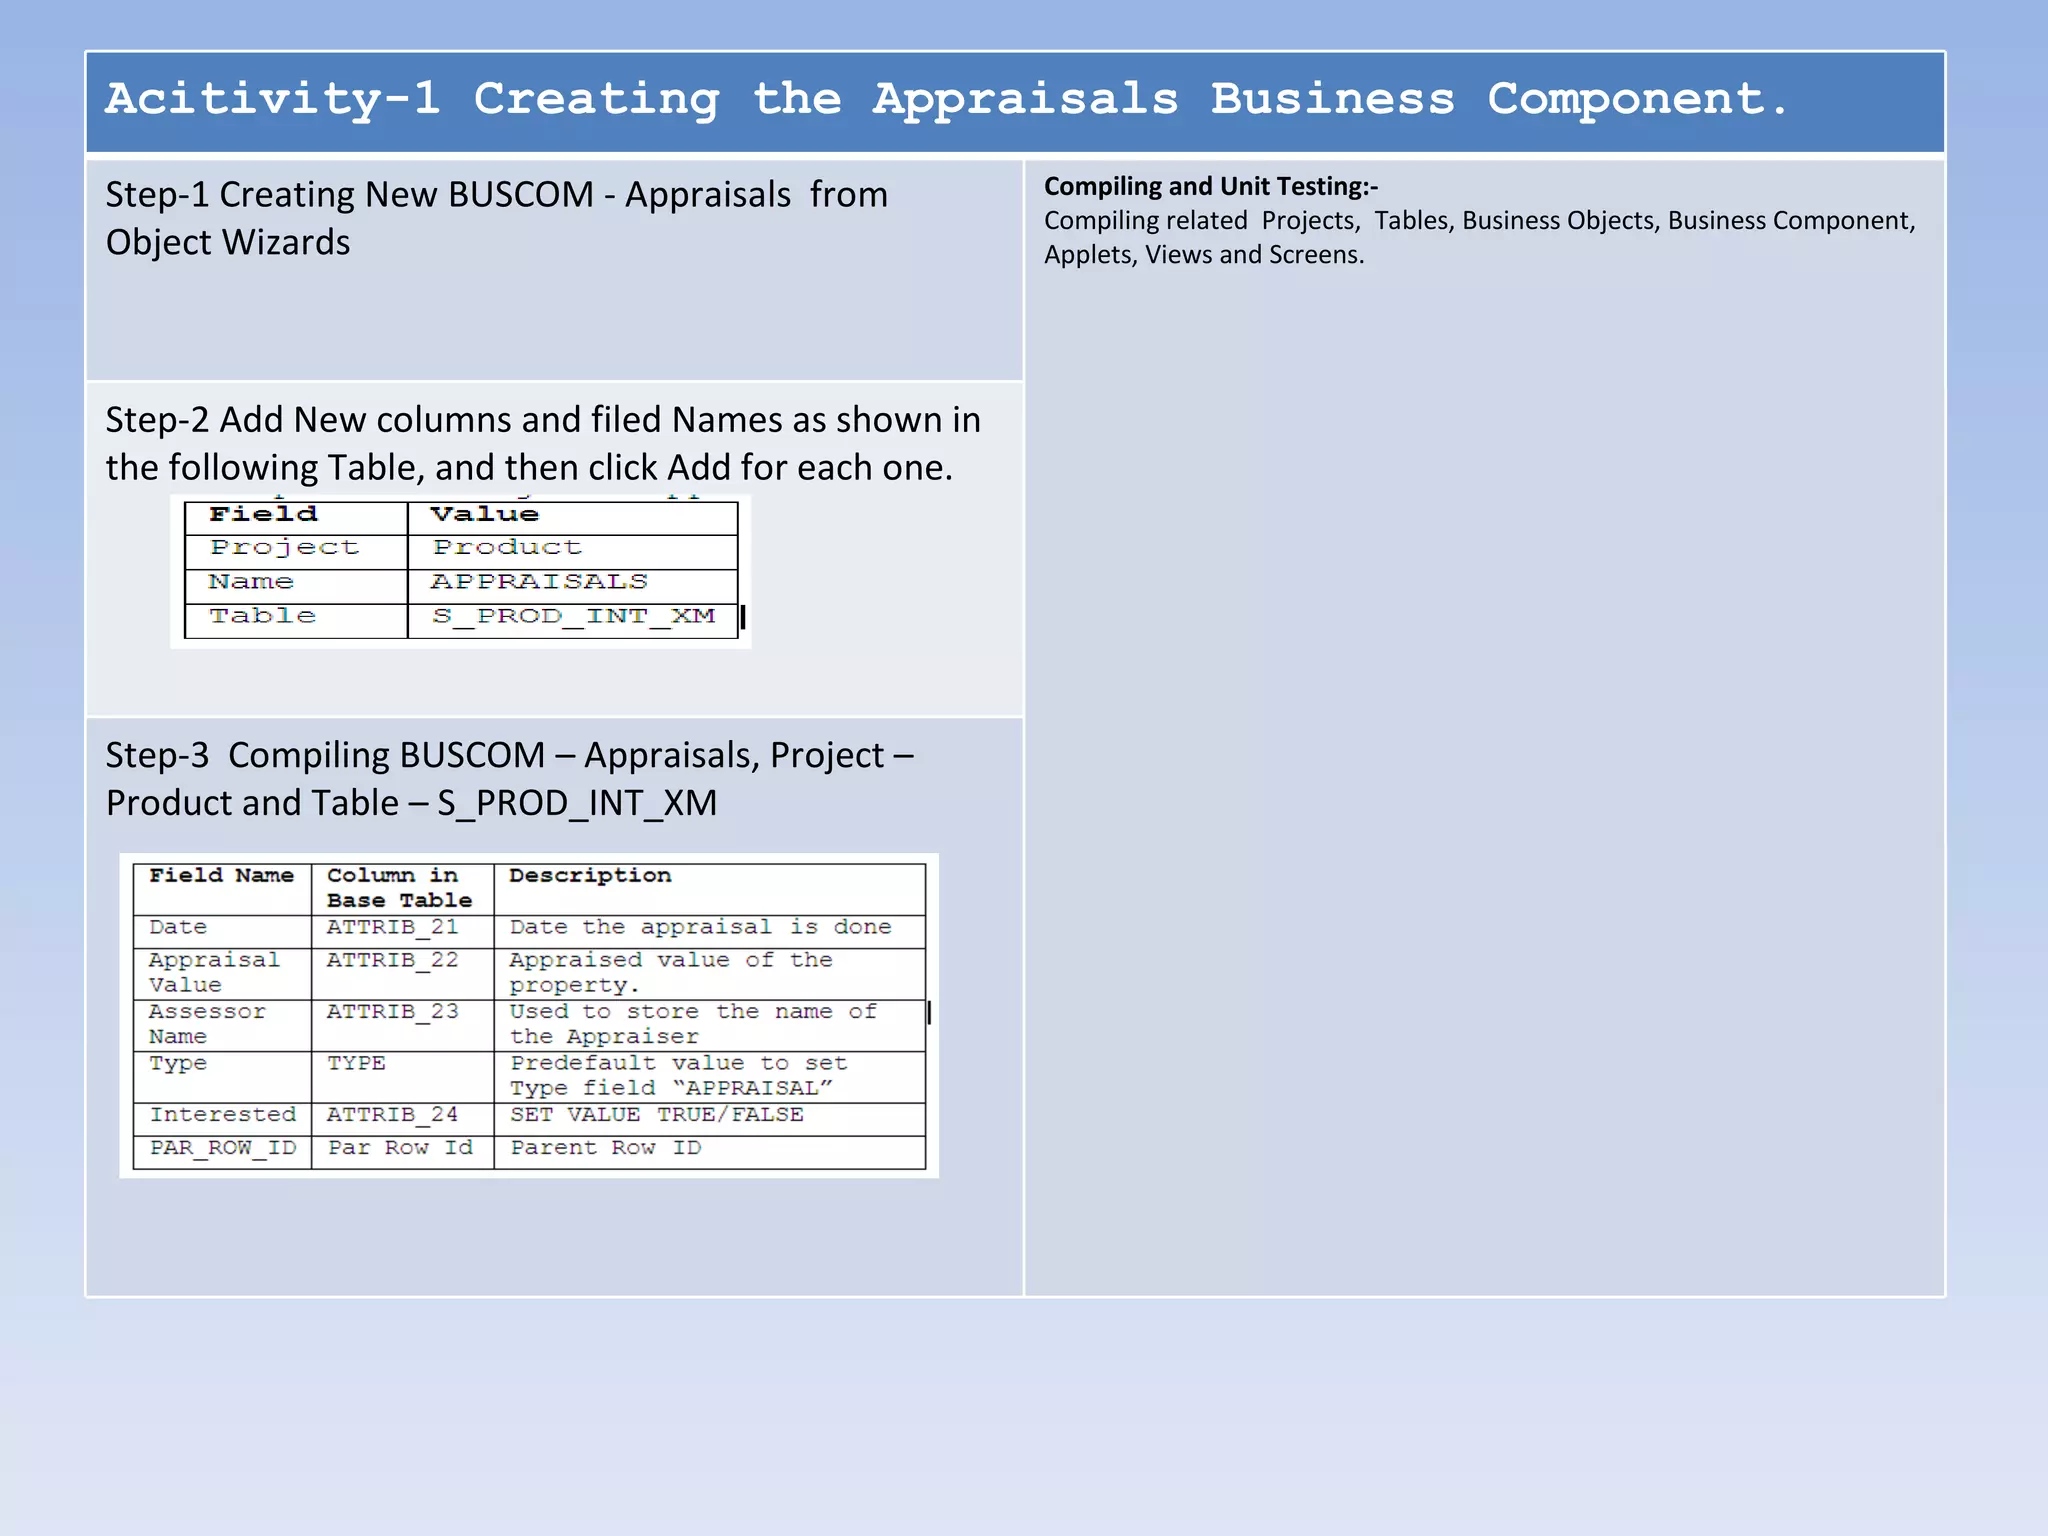The image size is (2048, 1536).
Task: Click the 'Type' field name cell
Action: [222, 1078]
